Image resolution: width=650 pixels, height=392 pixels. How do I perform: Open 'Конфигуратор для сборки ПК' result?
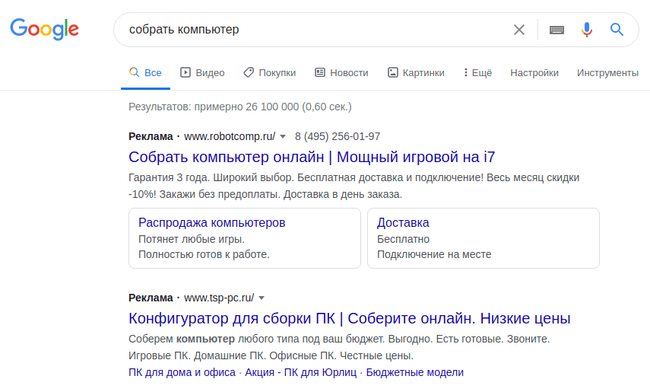click(349, 318)
